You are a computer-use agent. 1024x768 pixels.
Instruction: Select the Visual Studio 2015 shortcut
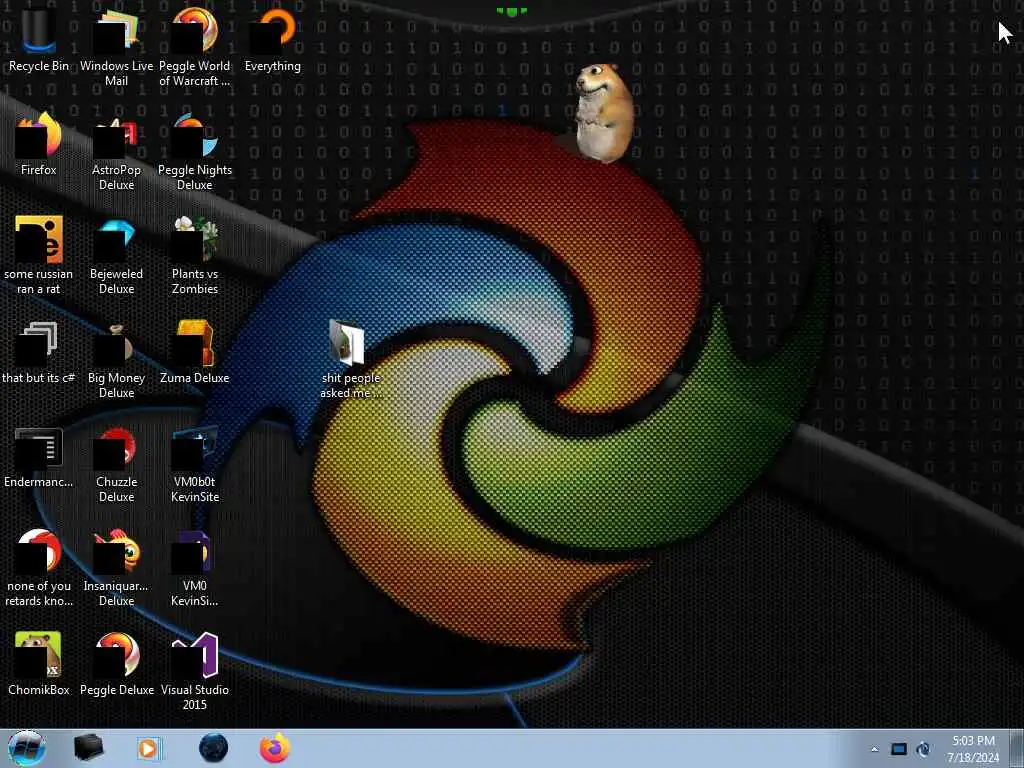195,671
